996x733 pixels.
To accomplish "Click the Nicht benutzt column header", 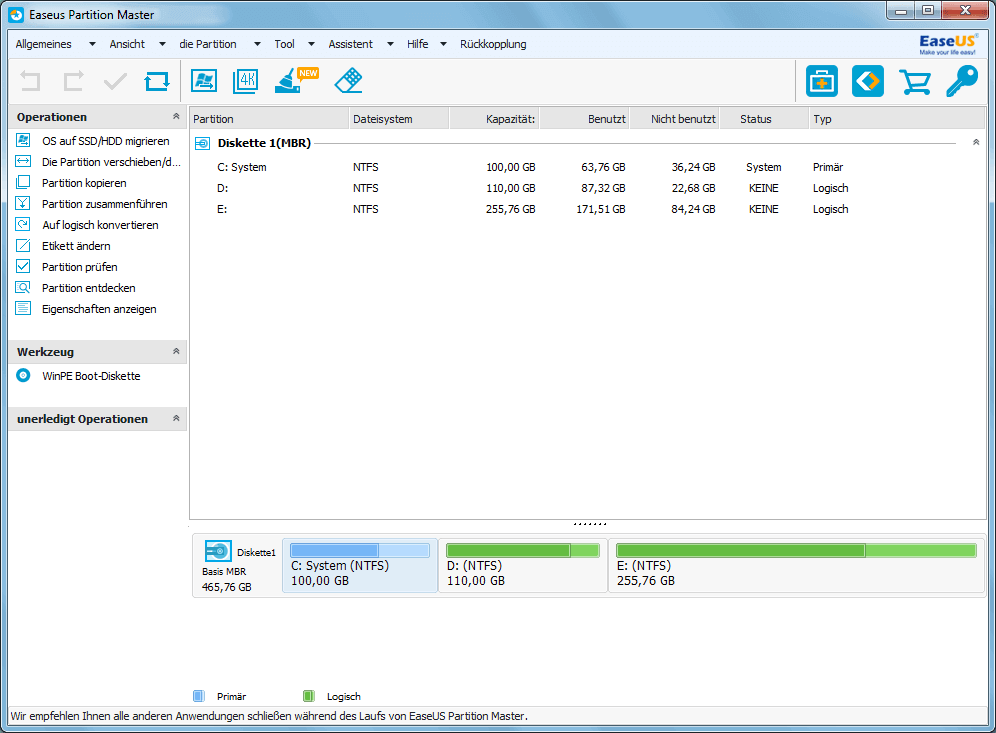I will tap(675, 119).
